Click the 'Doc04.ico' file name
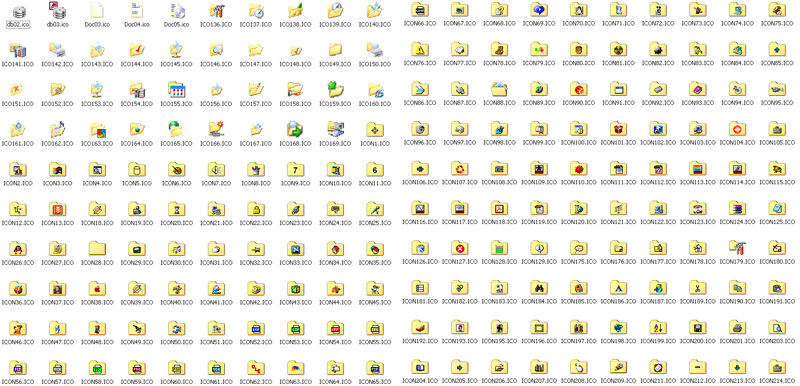This screenshot has height=386, width=800. (x=137, y=24)
